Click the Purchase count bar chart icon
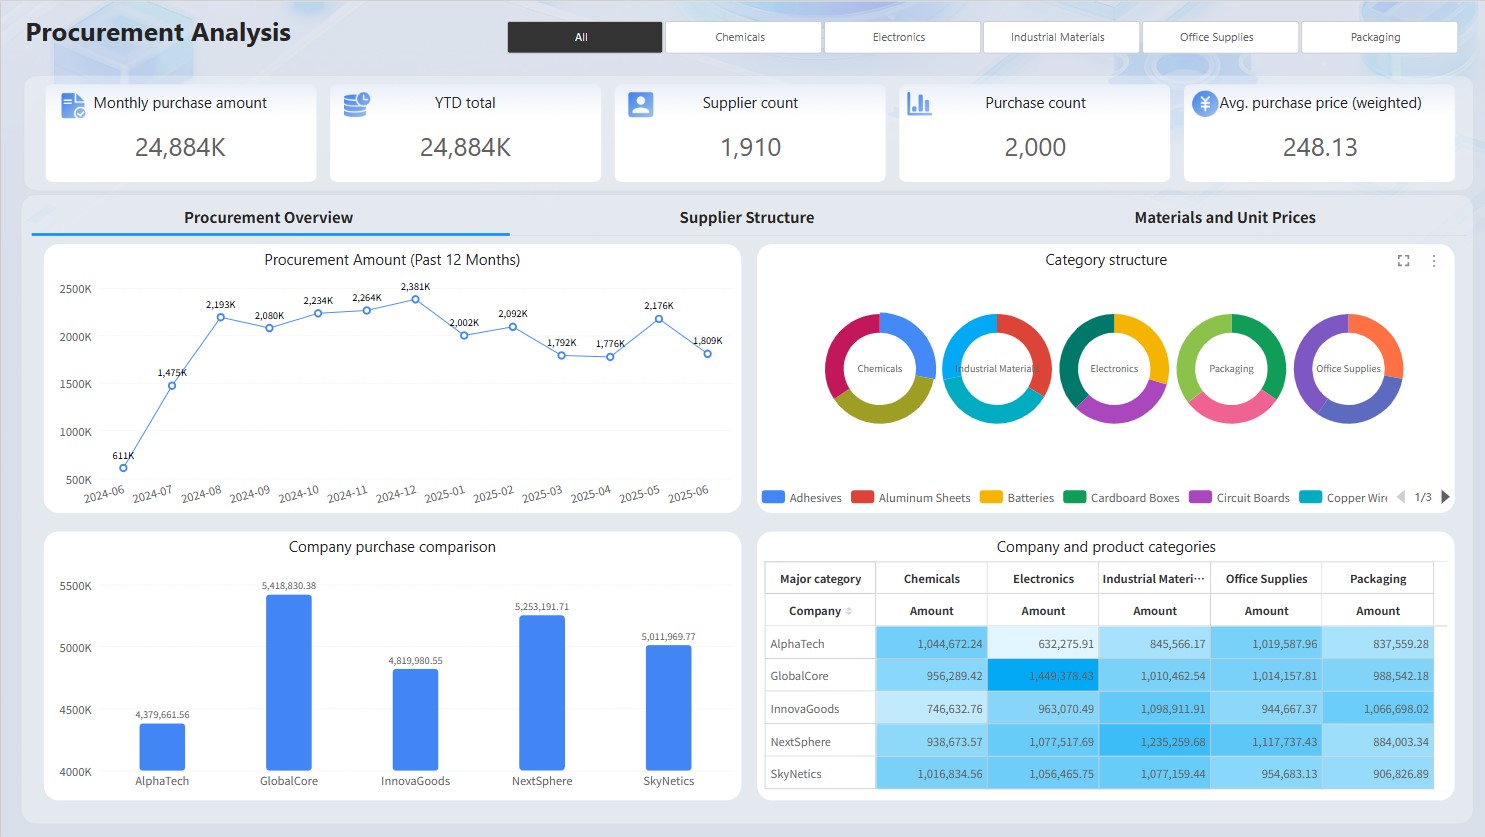Screen dimensions: 1485x837 click(x=919, y=104)
